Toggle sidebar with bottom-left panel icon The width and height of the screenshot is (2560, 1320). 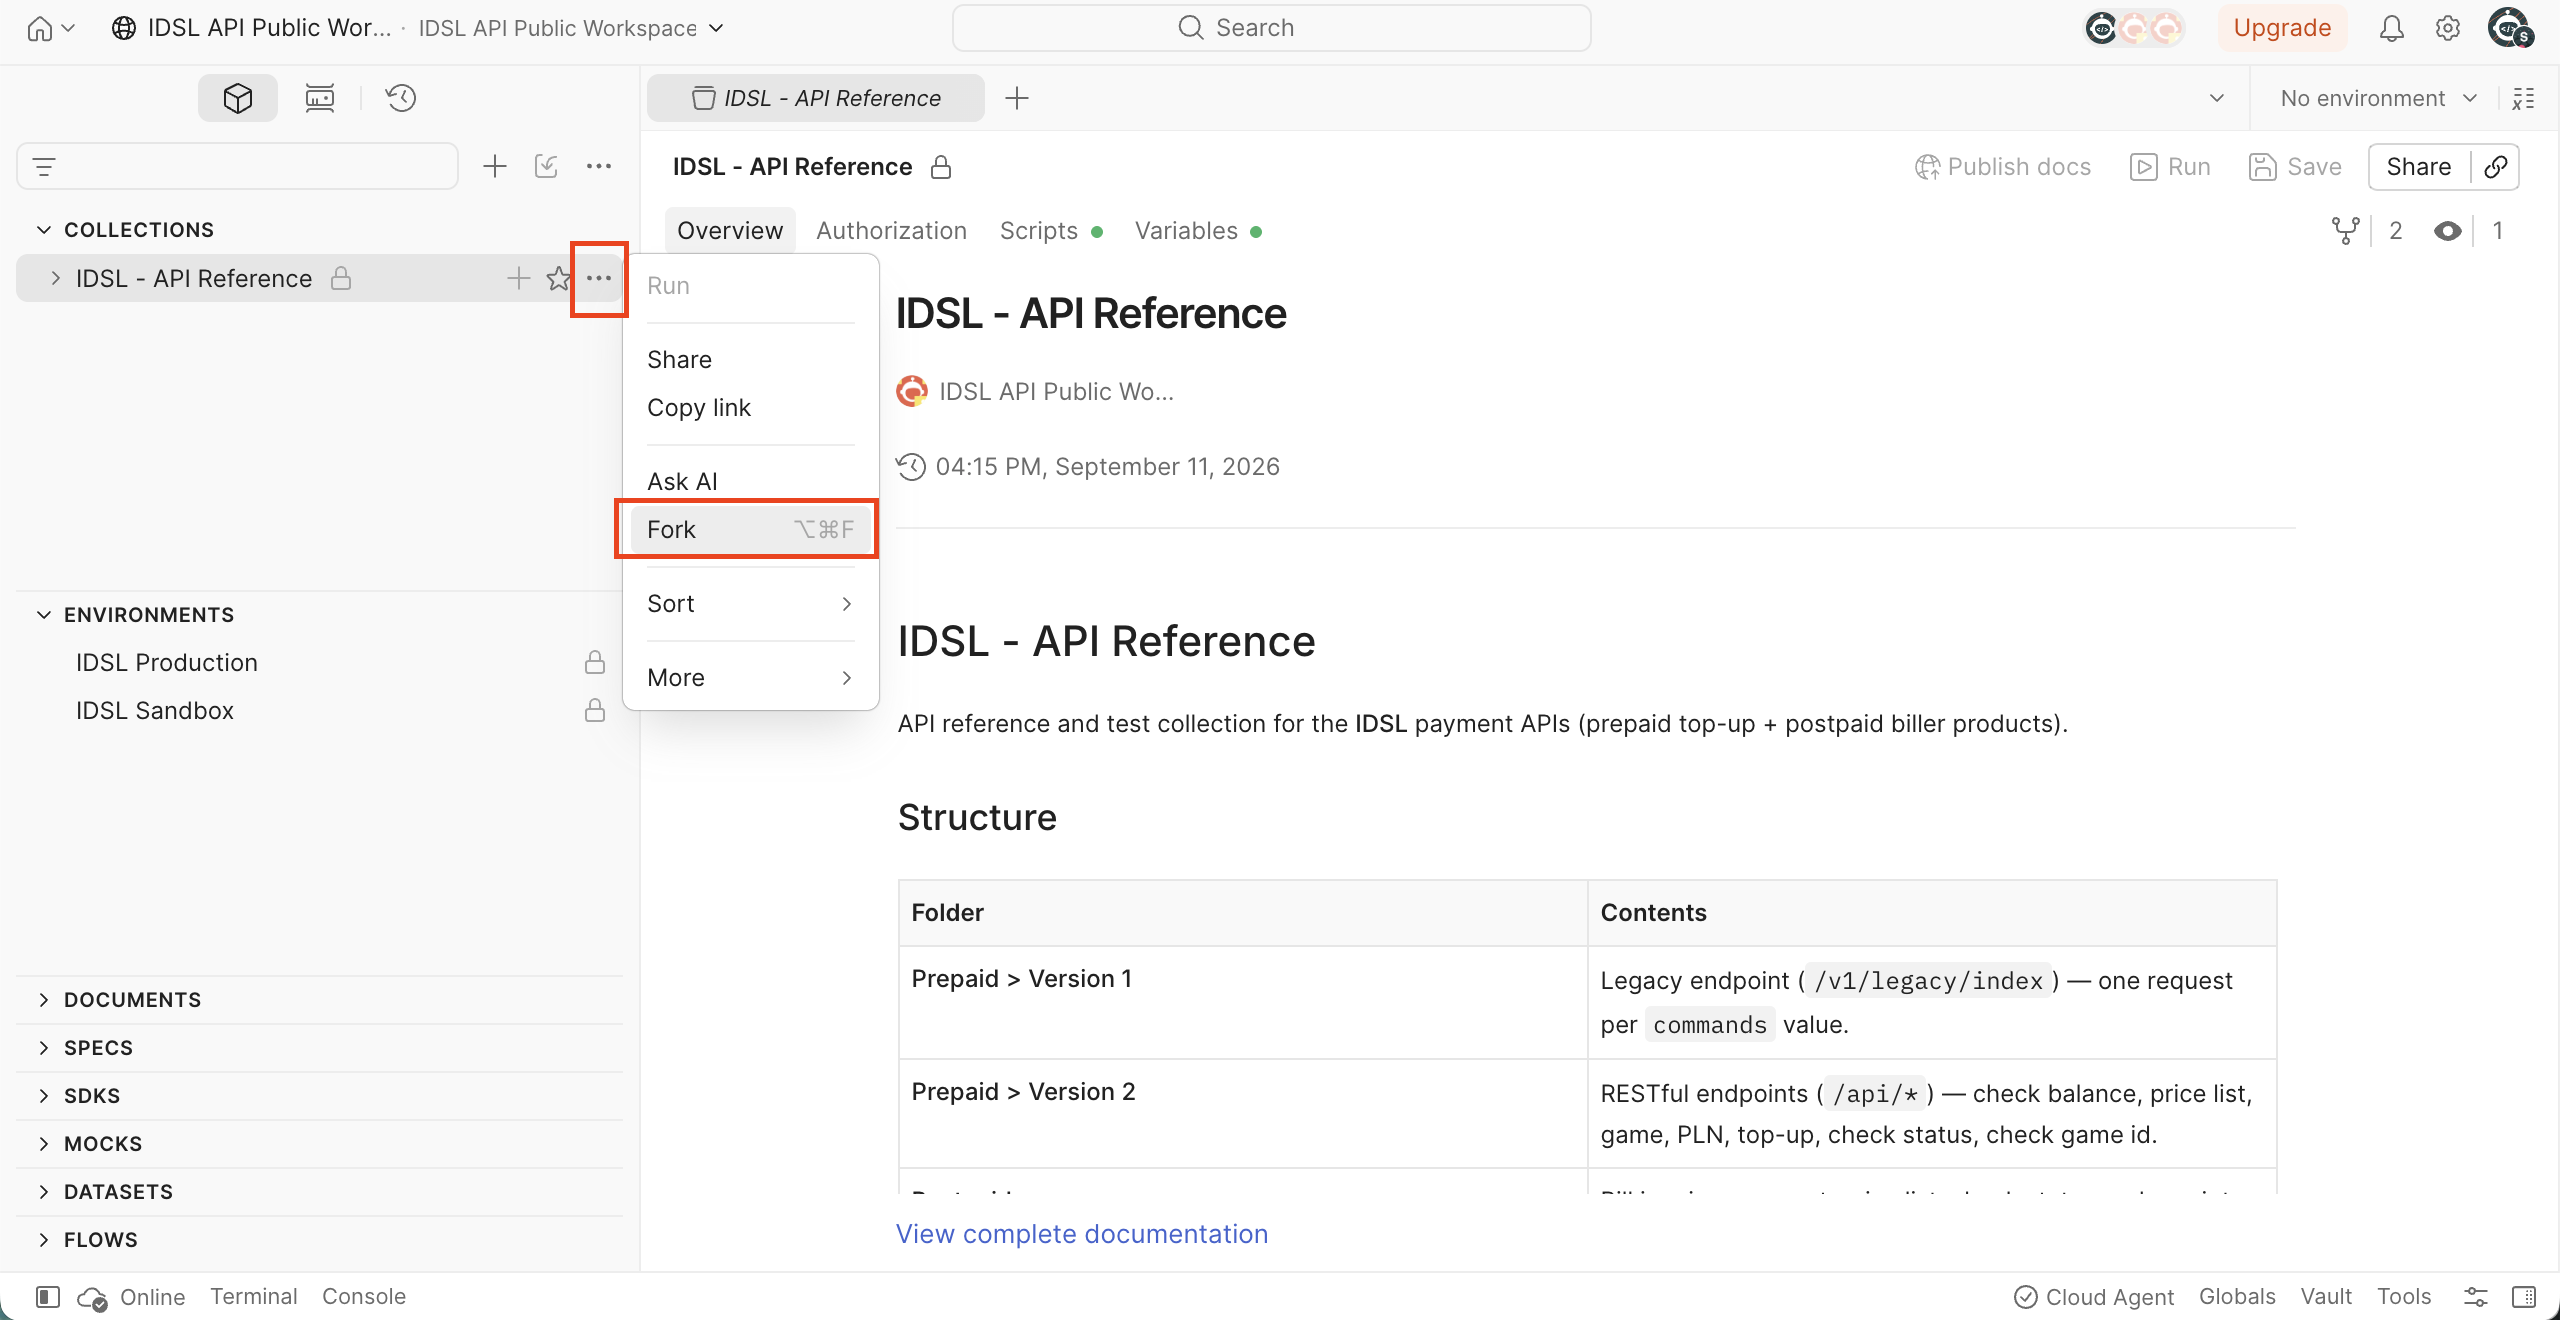click(x=47, y=1297)
